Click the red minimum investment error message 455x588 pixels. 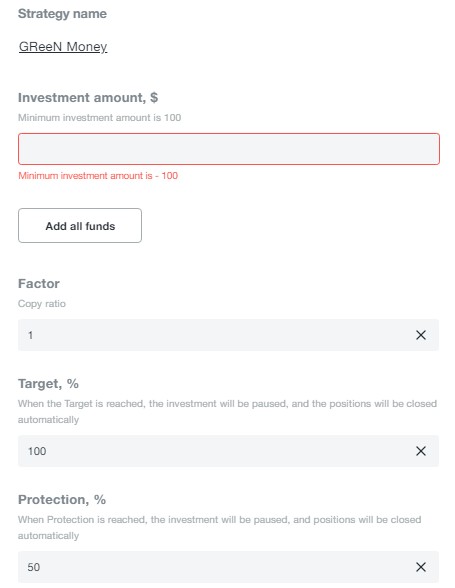[98, 176]
